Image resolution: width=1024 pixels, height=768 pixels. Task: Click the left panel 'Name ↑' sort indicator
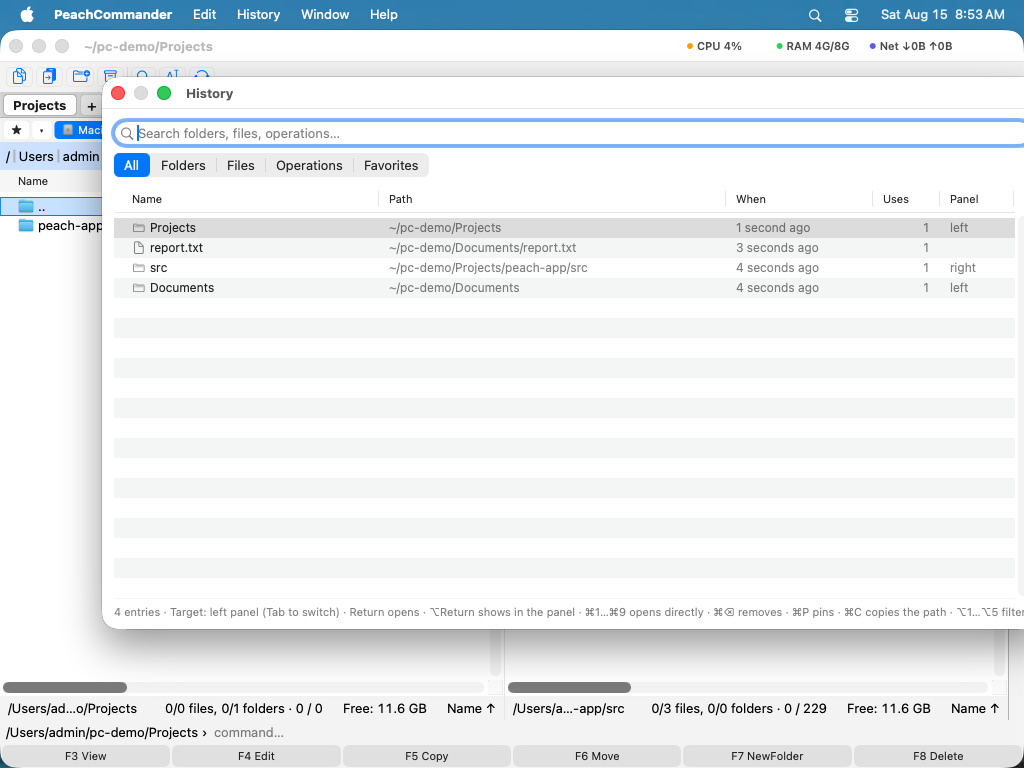471,709
